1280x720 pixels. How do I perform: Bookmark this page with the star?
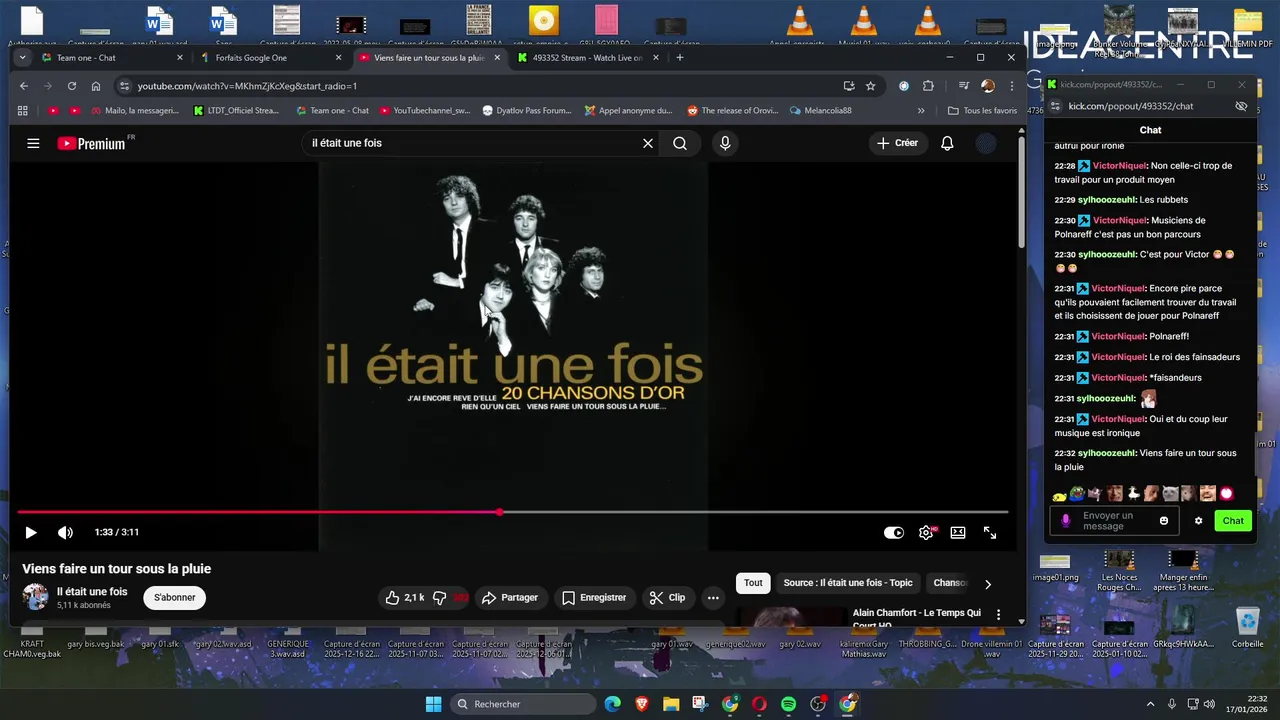point(870,86)
